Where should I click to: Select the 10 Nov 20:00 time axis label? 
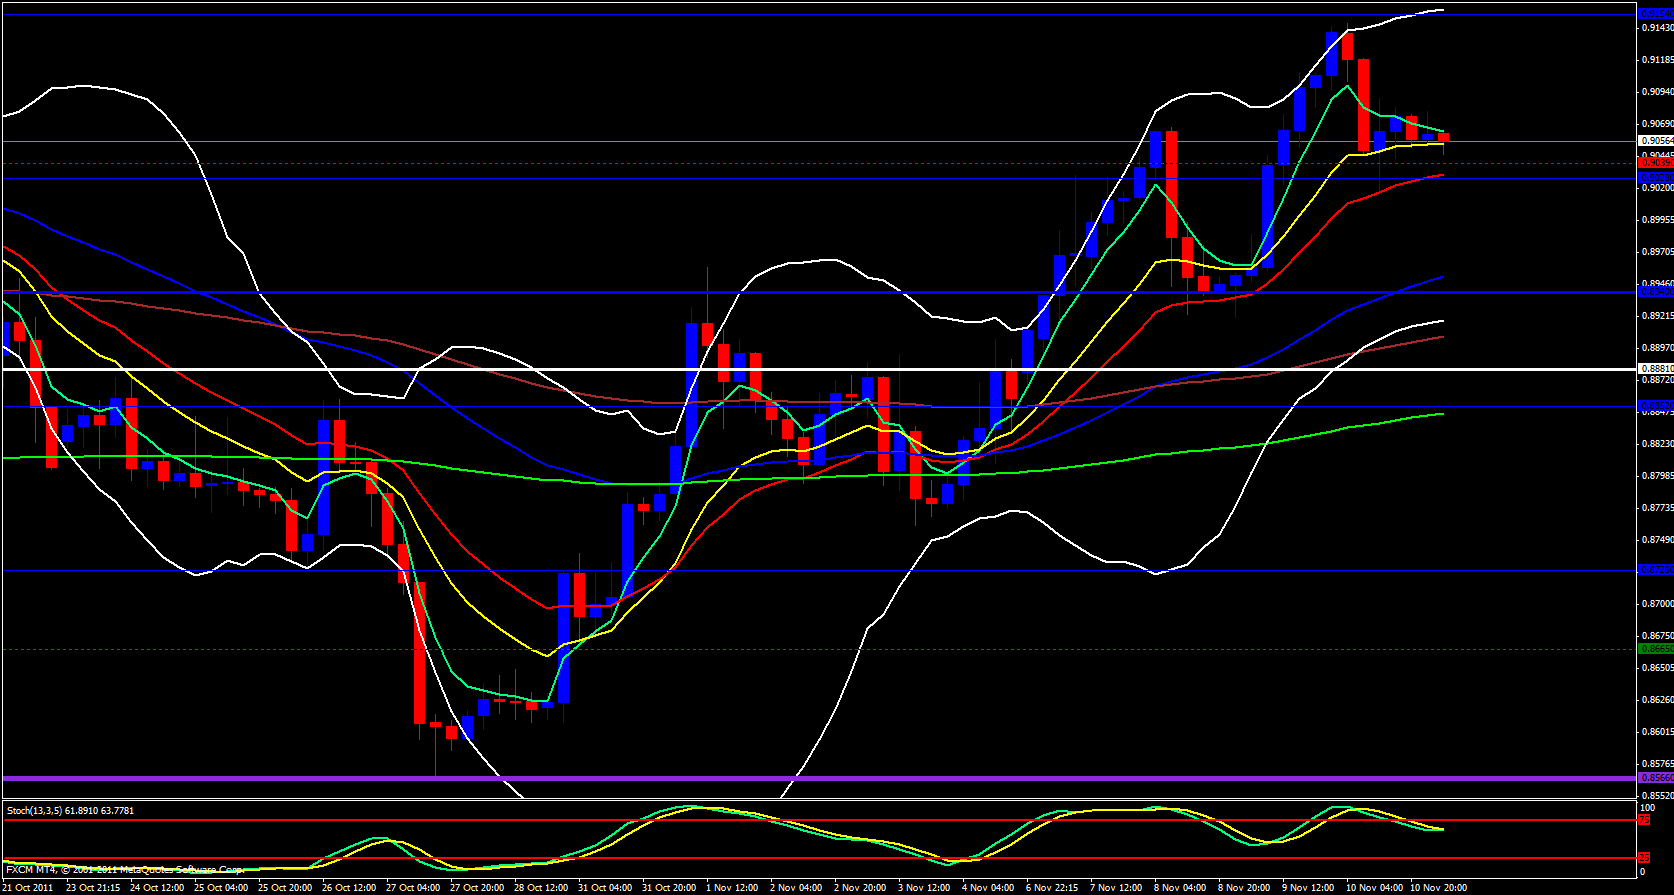pyautogui.click(x=1438, y=888)
